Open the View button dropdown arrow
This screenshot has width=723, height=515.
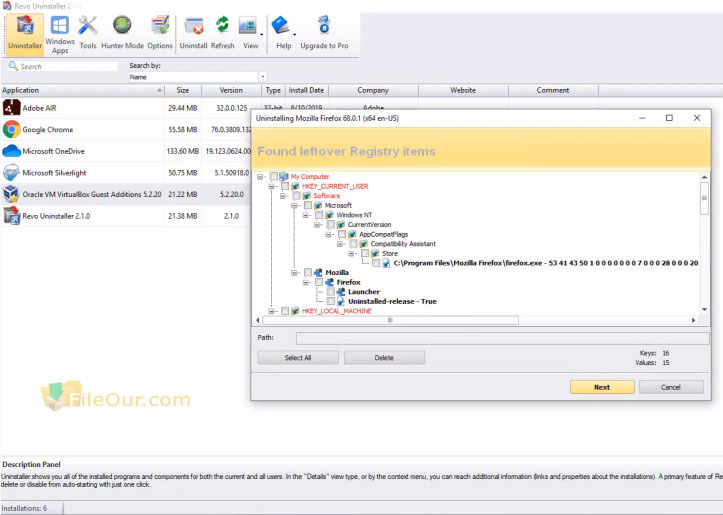pos(261,35)
